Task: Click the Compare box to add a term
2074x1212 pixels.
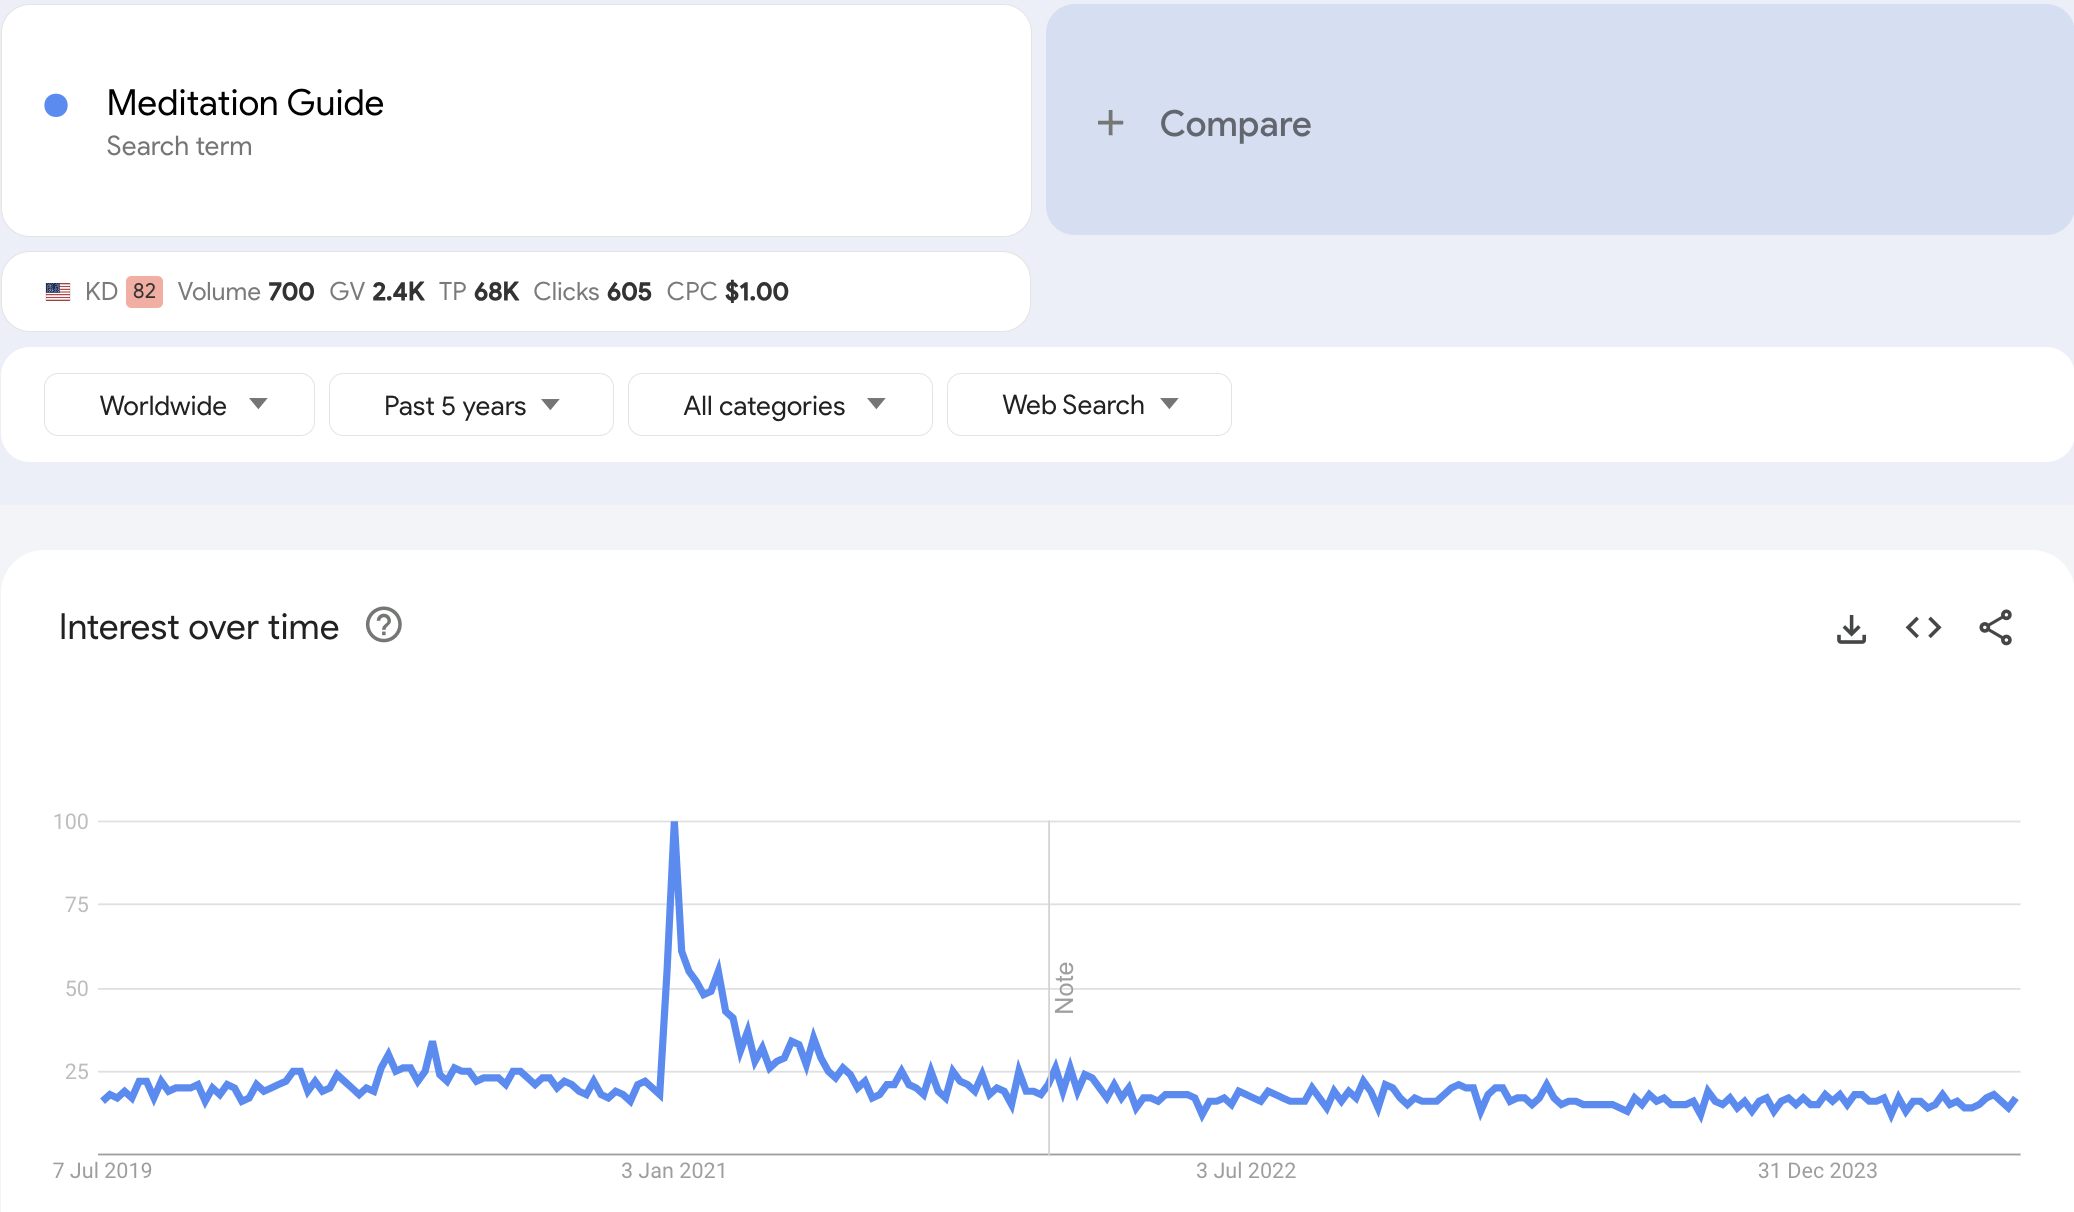Action: tap(1560, 122)
